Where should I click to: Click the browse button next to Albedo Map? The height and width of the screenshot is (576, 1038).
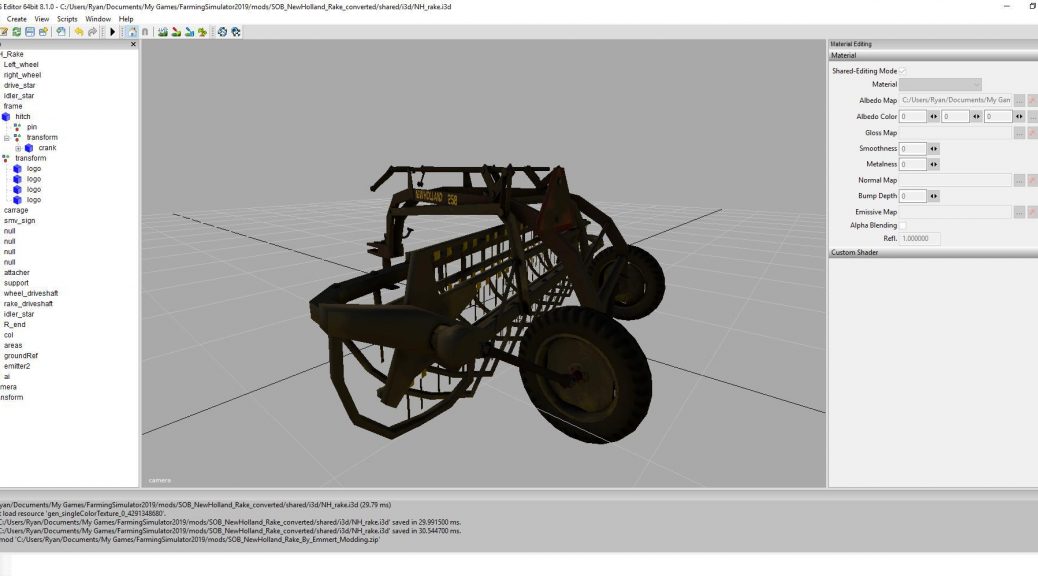point(1018,101)
